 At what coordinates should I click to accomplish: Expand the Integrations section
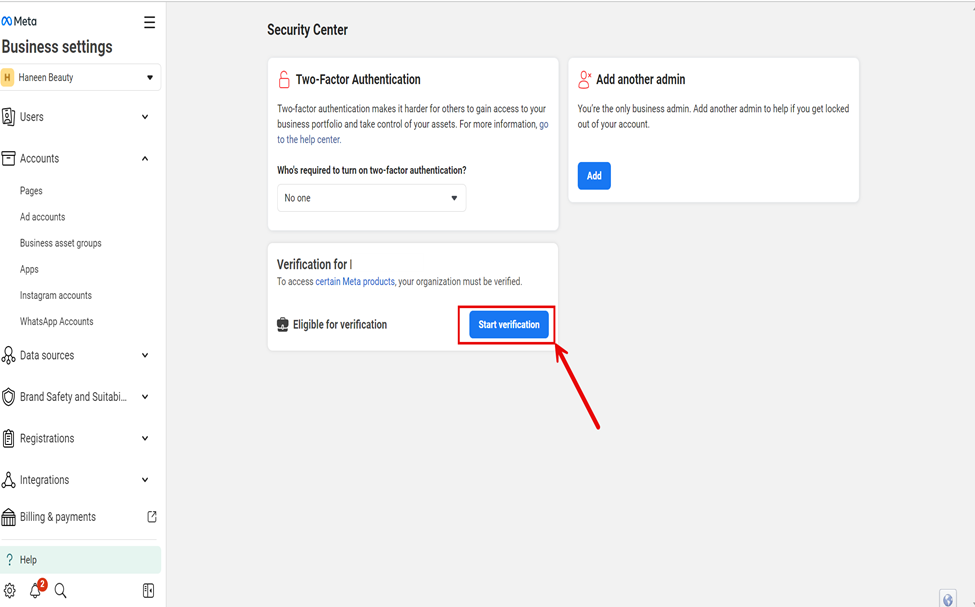pyautogui.click(x=145, y=479)
